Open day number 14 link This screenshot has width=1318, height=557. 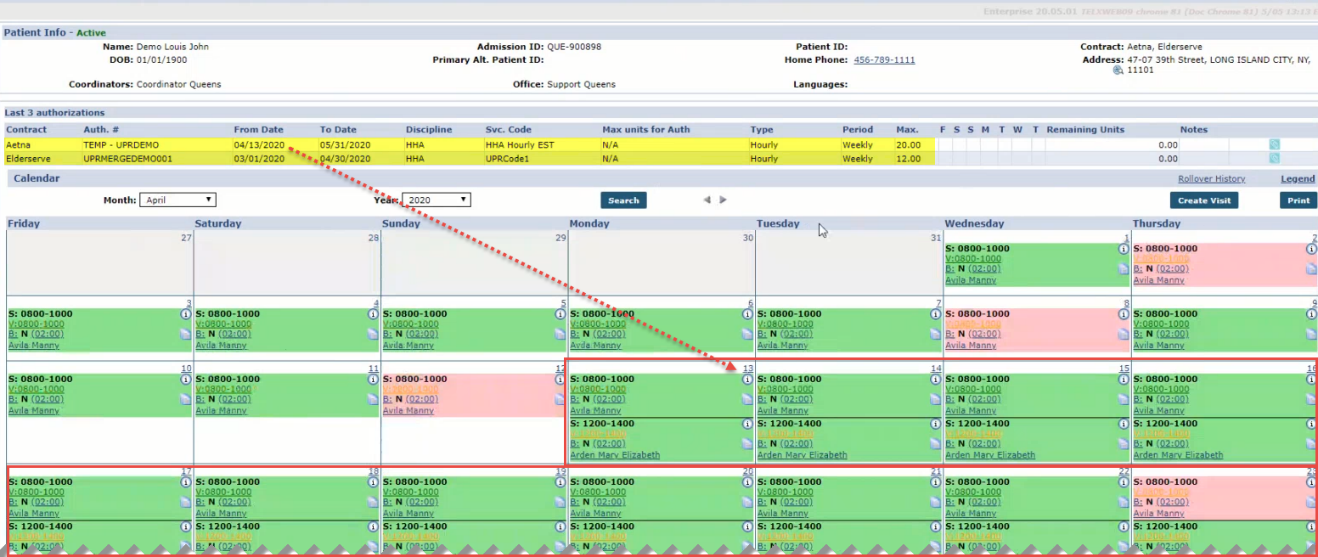pyautogui.click(x=936, y=369)
